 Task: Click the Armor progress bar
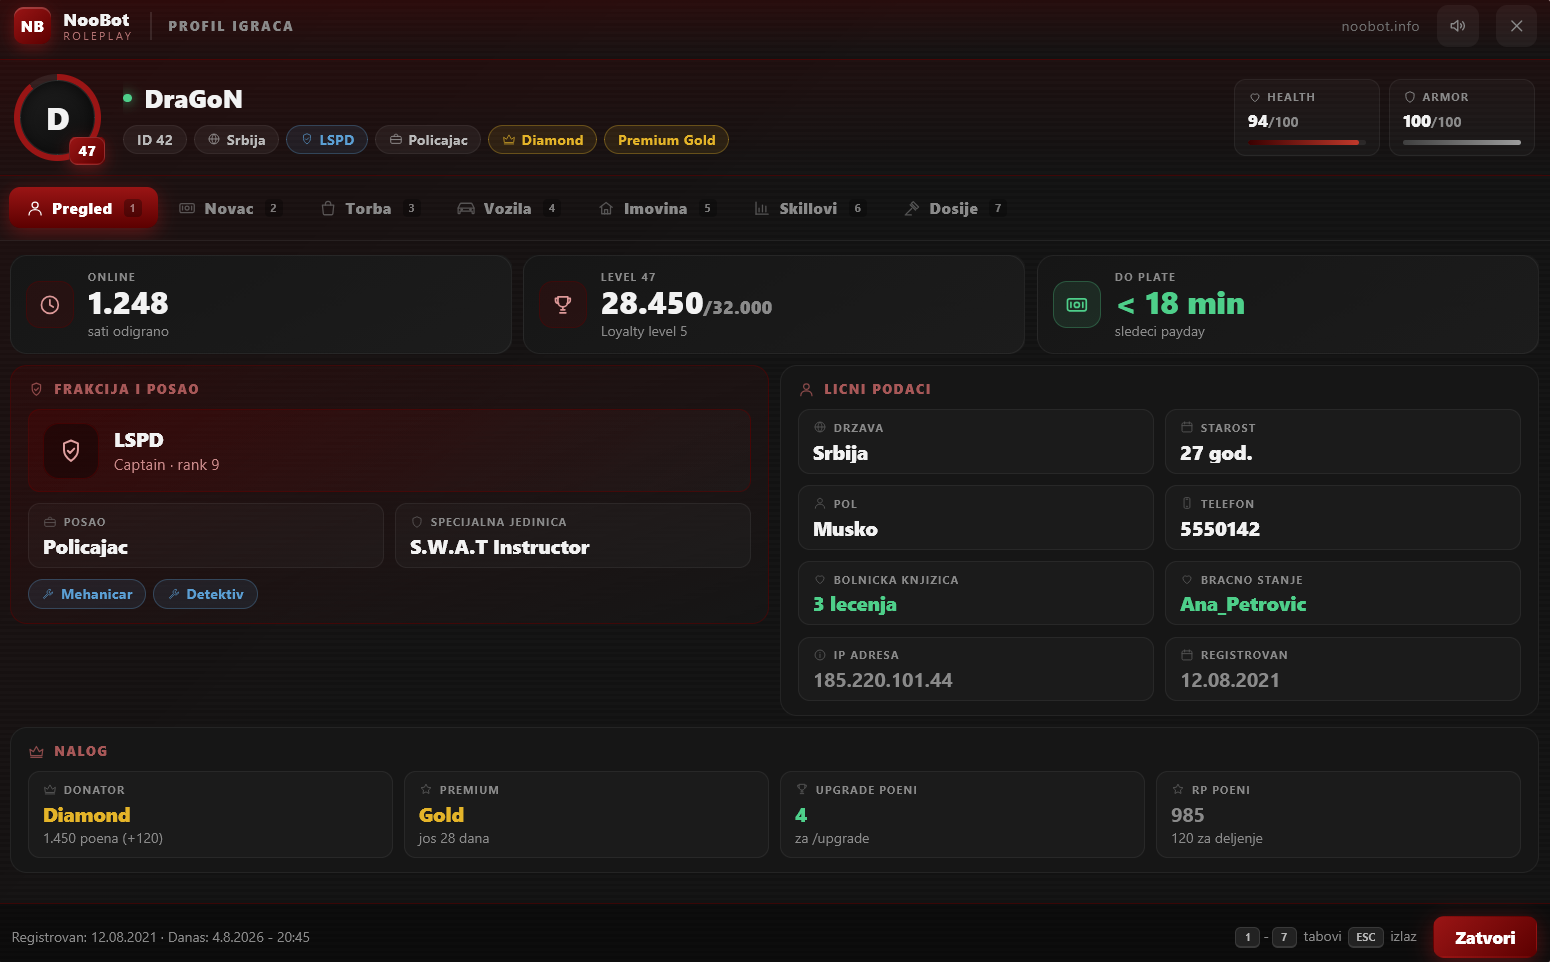coord(1462,142)
